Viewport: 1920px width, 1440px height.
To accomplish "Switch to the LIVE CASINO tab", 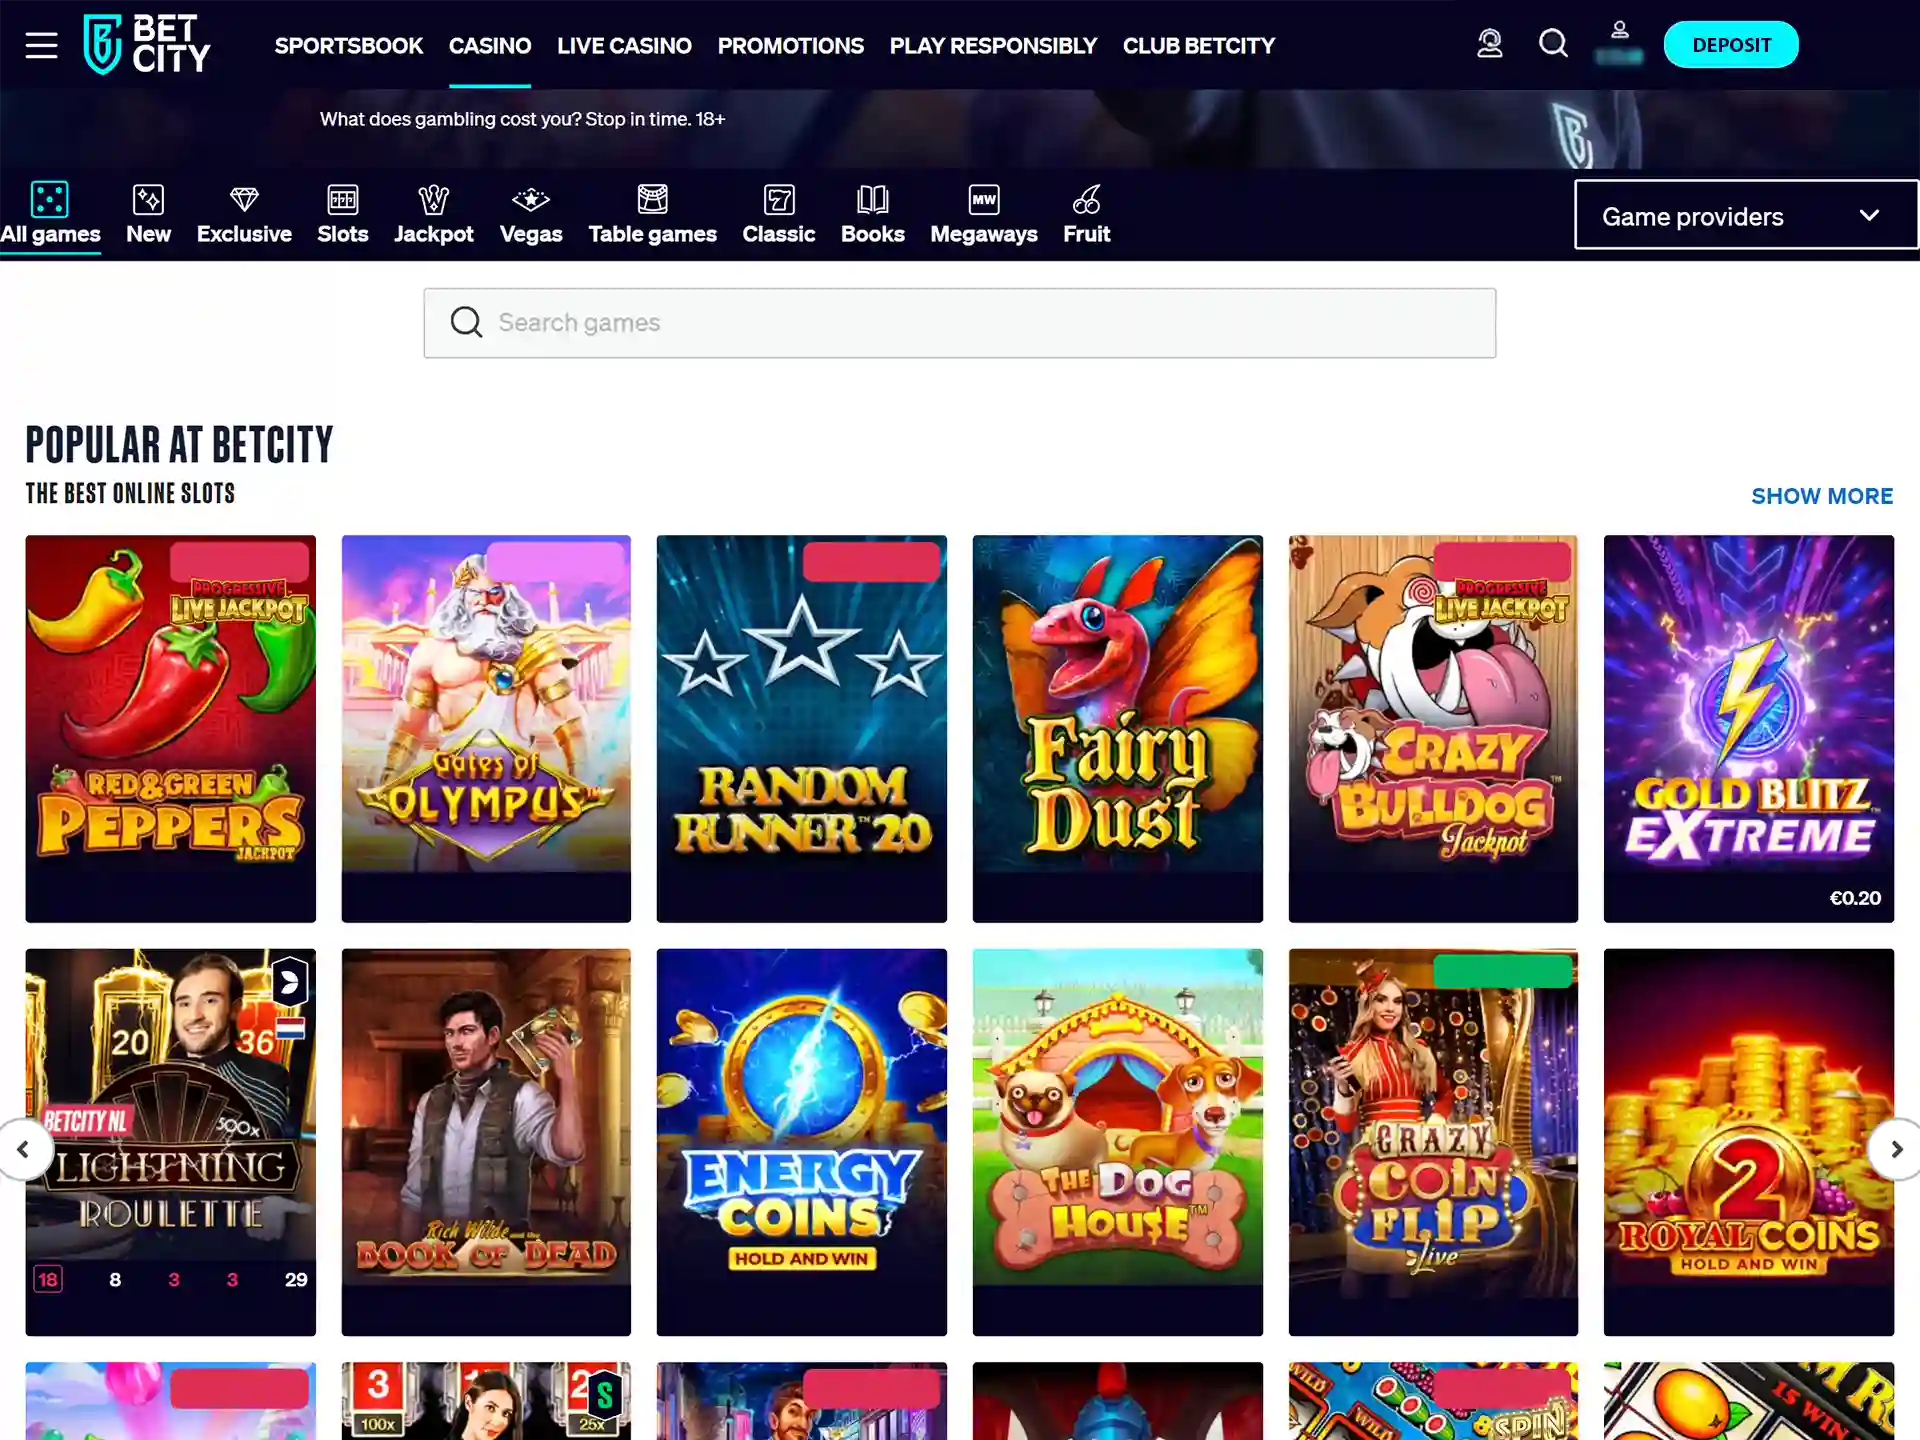I will tap(624, 45).
